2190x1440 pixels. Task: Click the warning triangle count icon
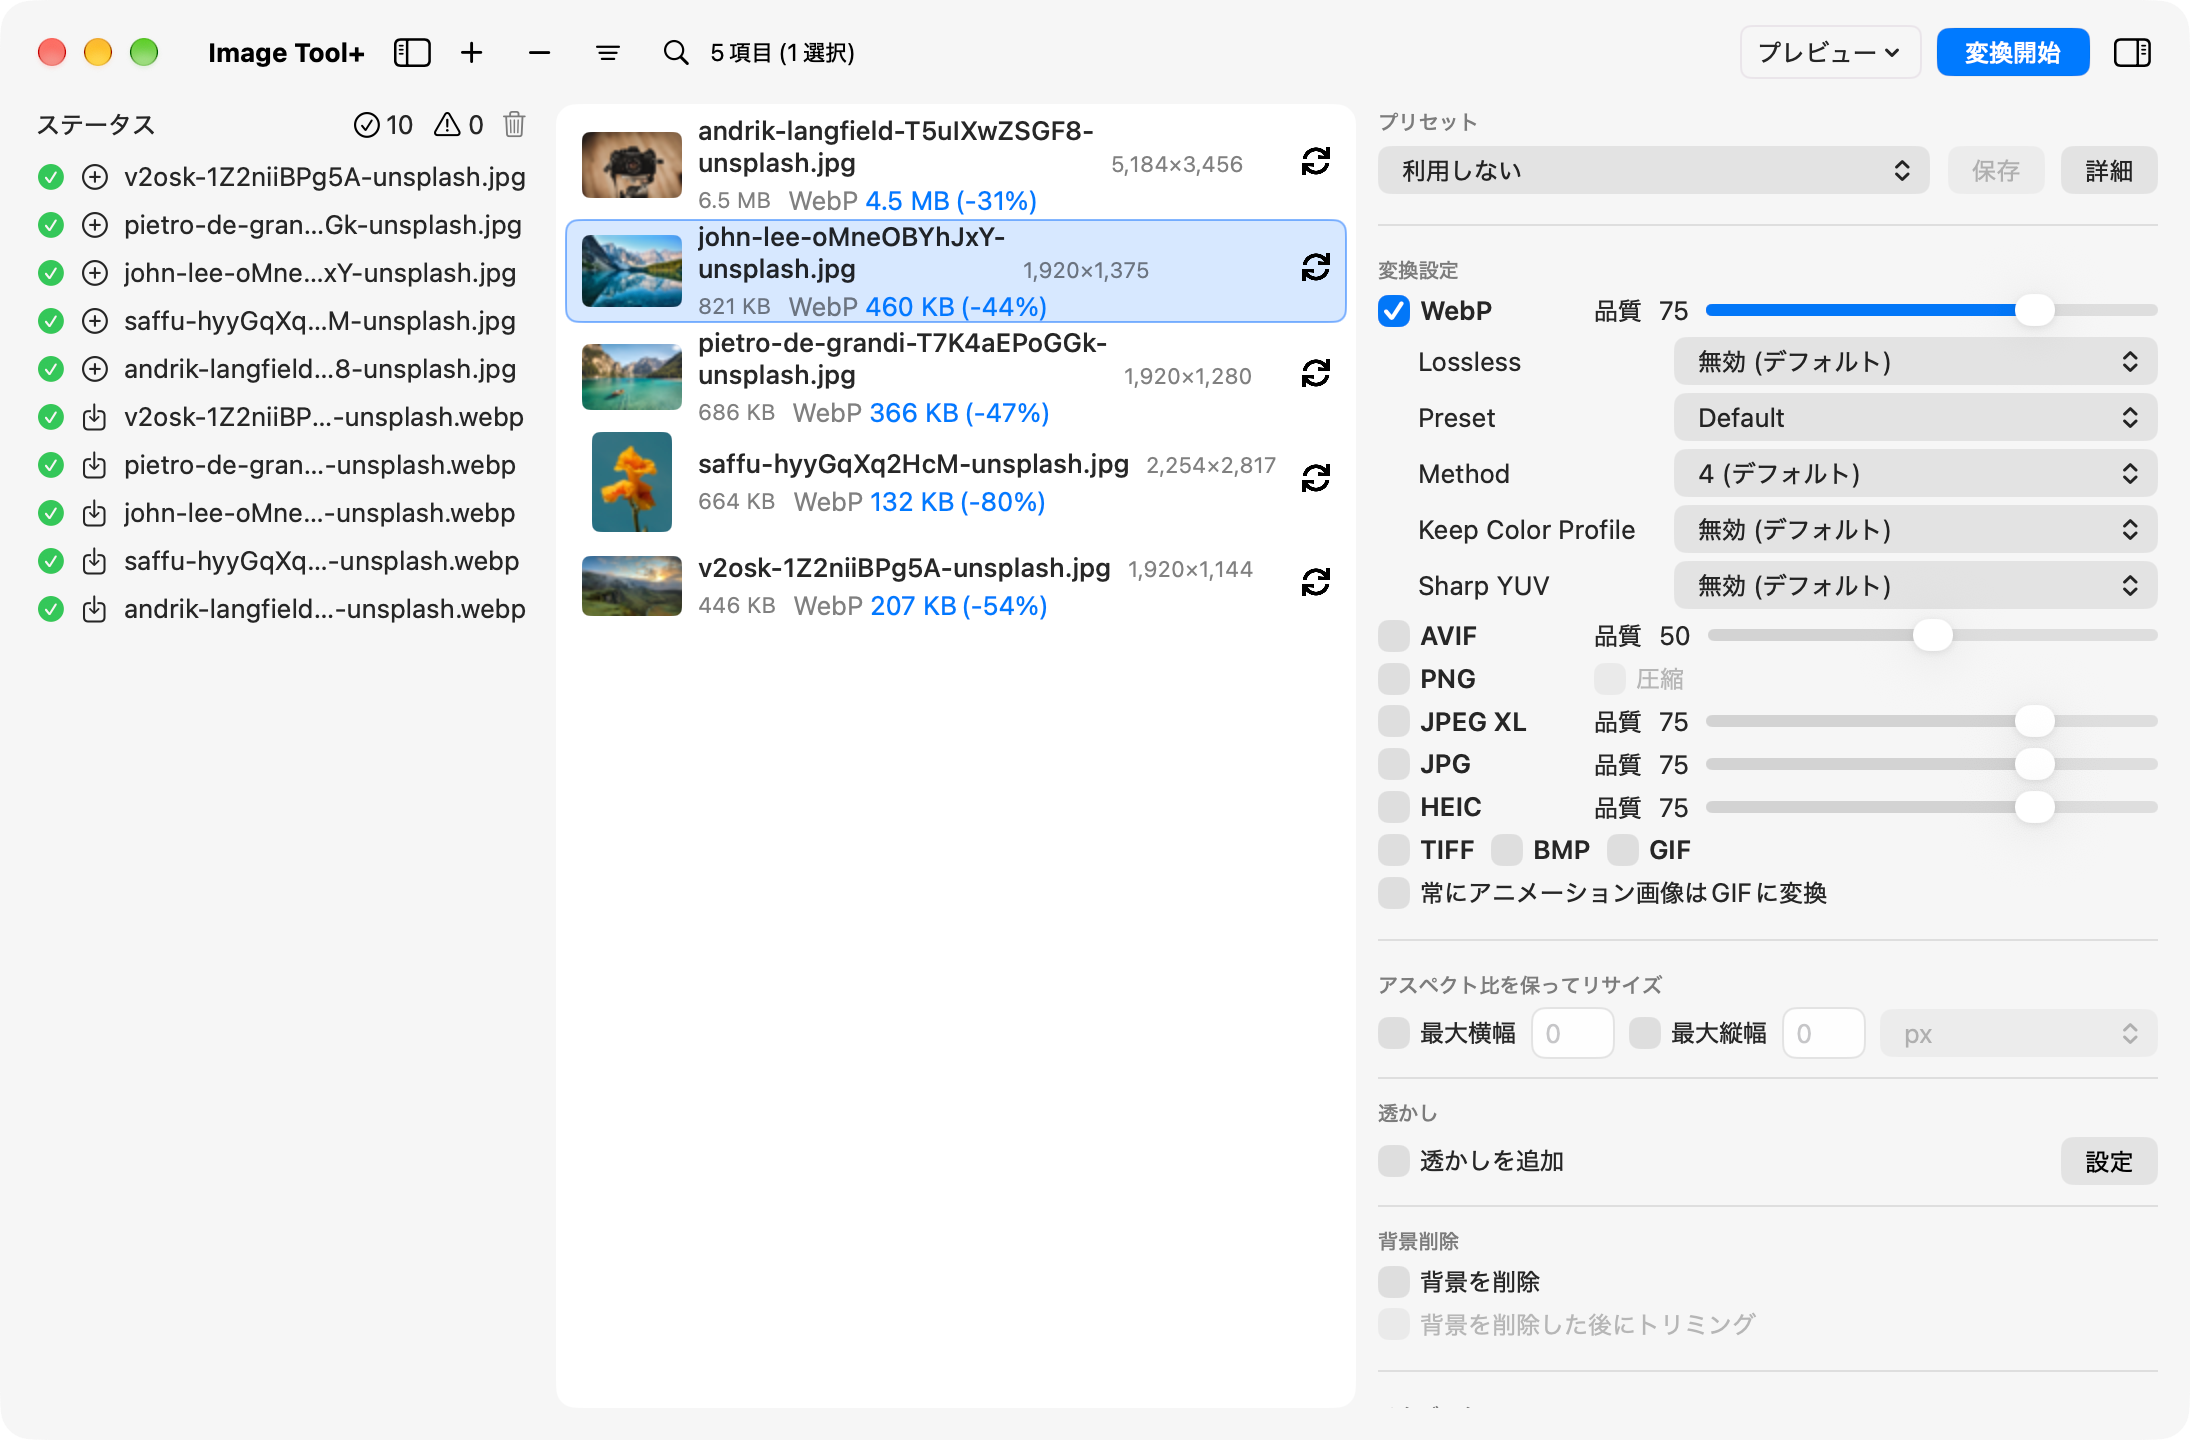447,125
